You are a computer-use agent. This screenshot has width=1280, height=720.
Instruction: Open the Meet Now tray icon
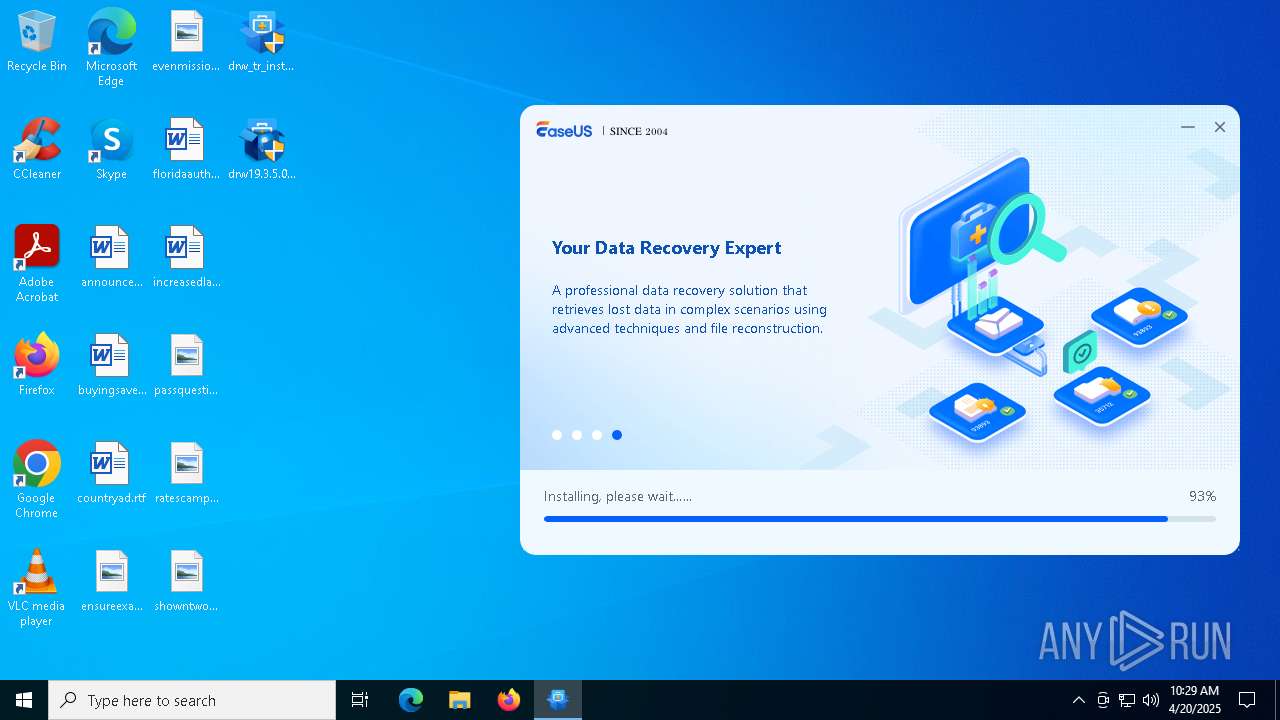1103,700
